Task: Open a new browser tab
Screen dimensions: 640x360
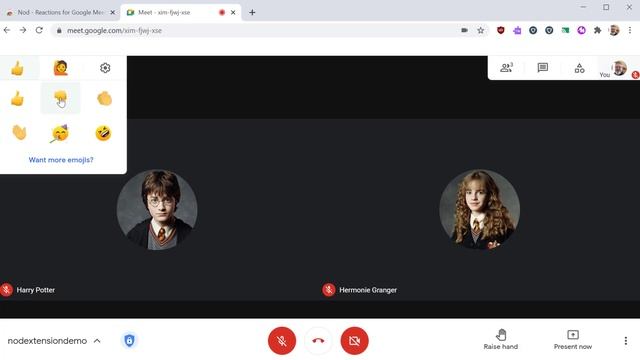Action: point(252,13)
